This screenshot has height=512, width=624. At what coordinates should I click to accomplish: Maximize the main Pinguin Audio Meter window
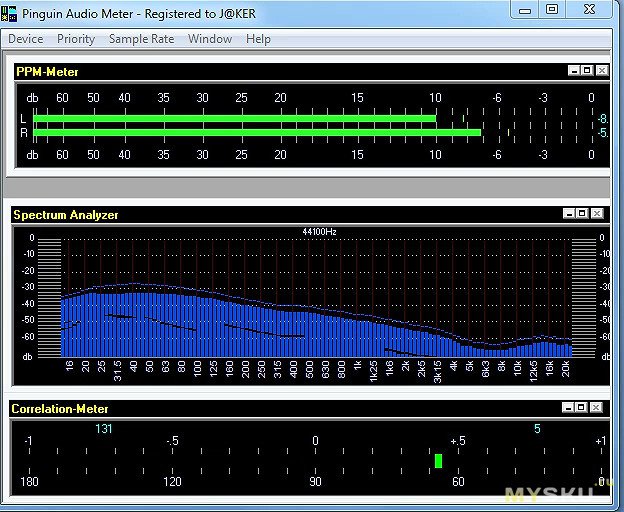pos(552,10)
